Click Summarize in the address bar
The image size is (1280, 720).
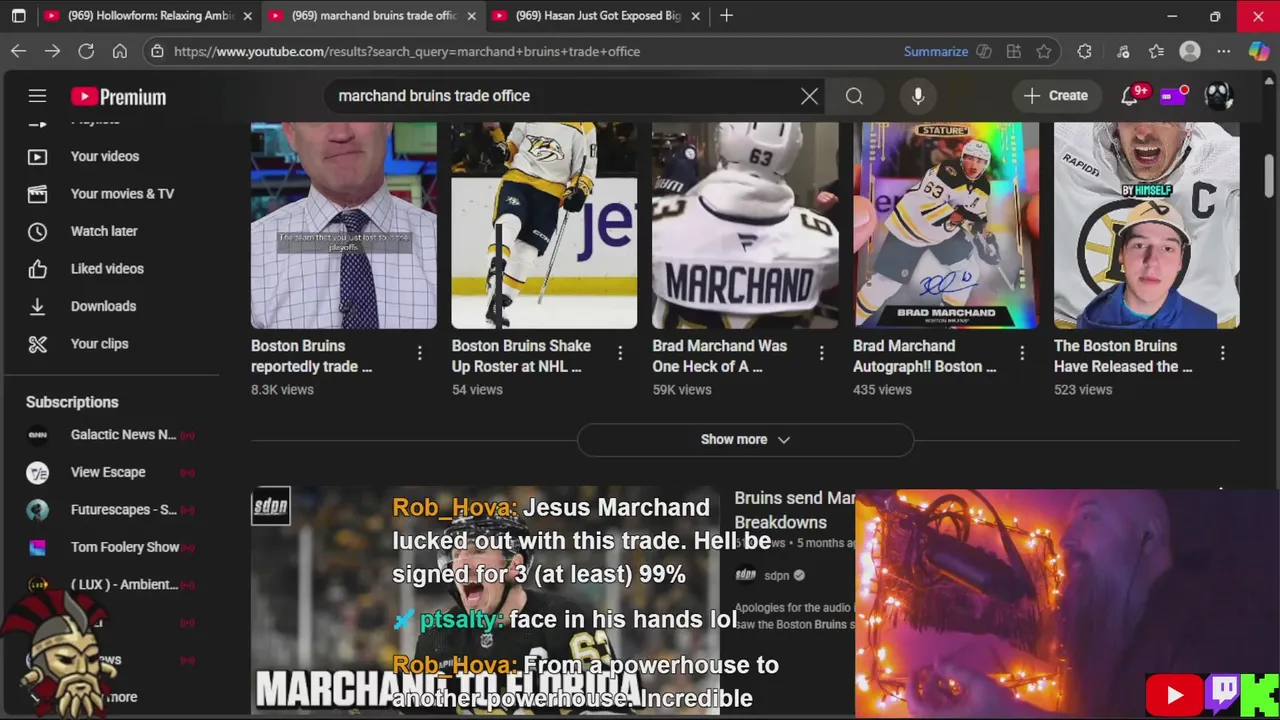click(936, 51)
